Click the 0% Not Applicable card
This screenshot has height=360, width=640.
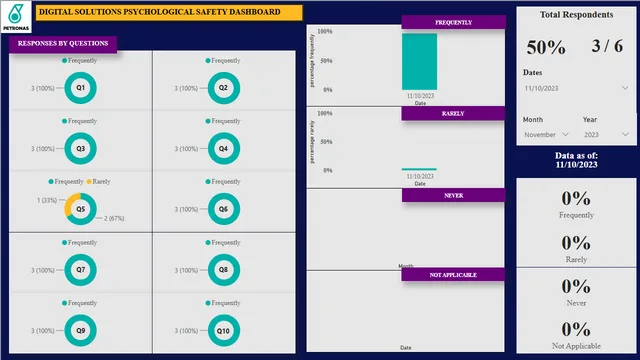576,336
